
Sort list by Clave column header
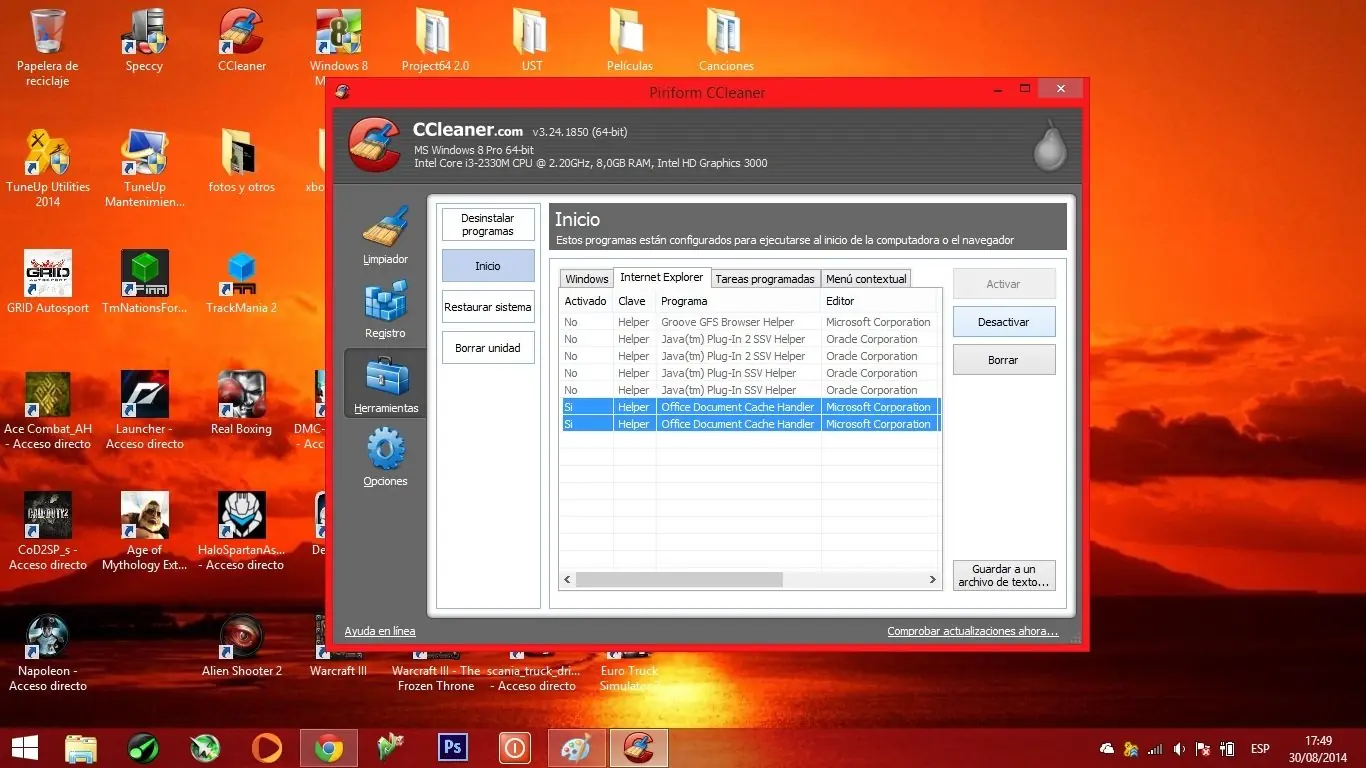635,301
